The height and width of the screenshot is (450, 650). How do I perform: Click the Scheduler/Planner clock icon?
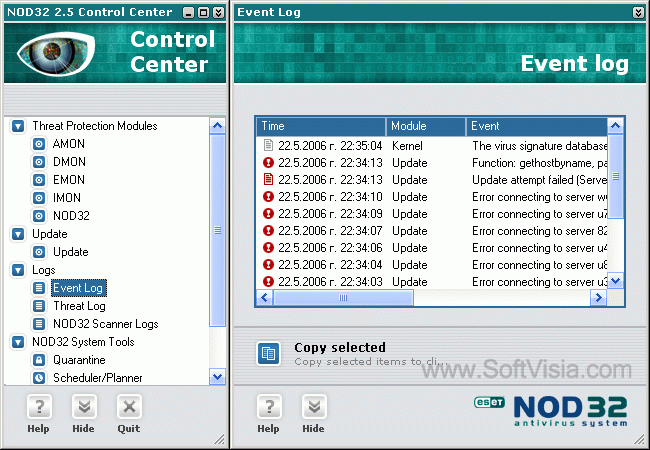click(39, 377)
